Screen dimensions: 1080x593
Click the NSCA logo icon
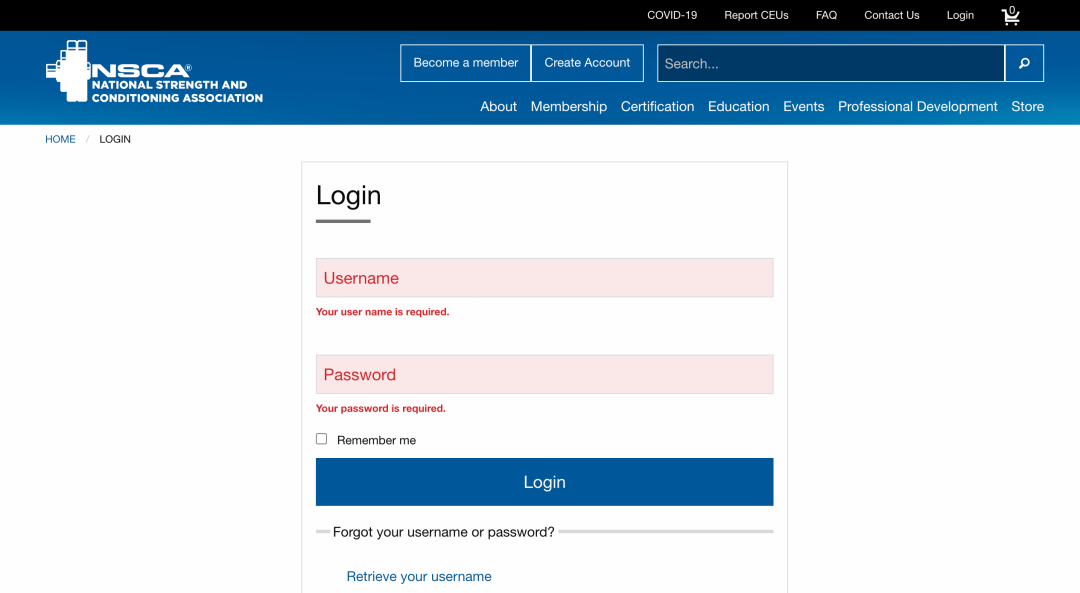click(70, 71)
